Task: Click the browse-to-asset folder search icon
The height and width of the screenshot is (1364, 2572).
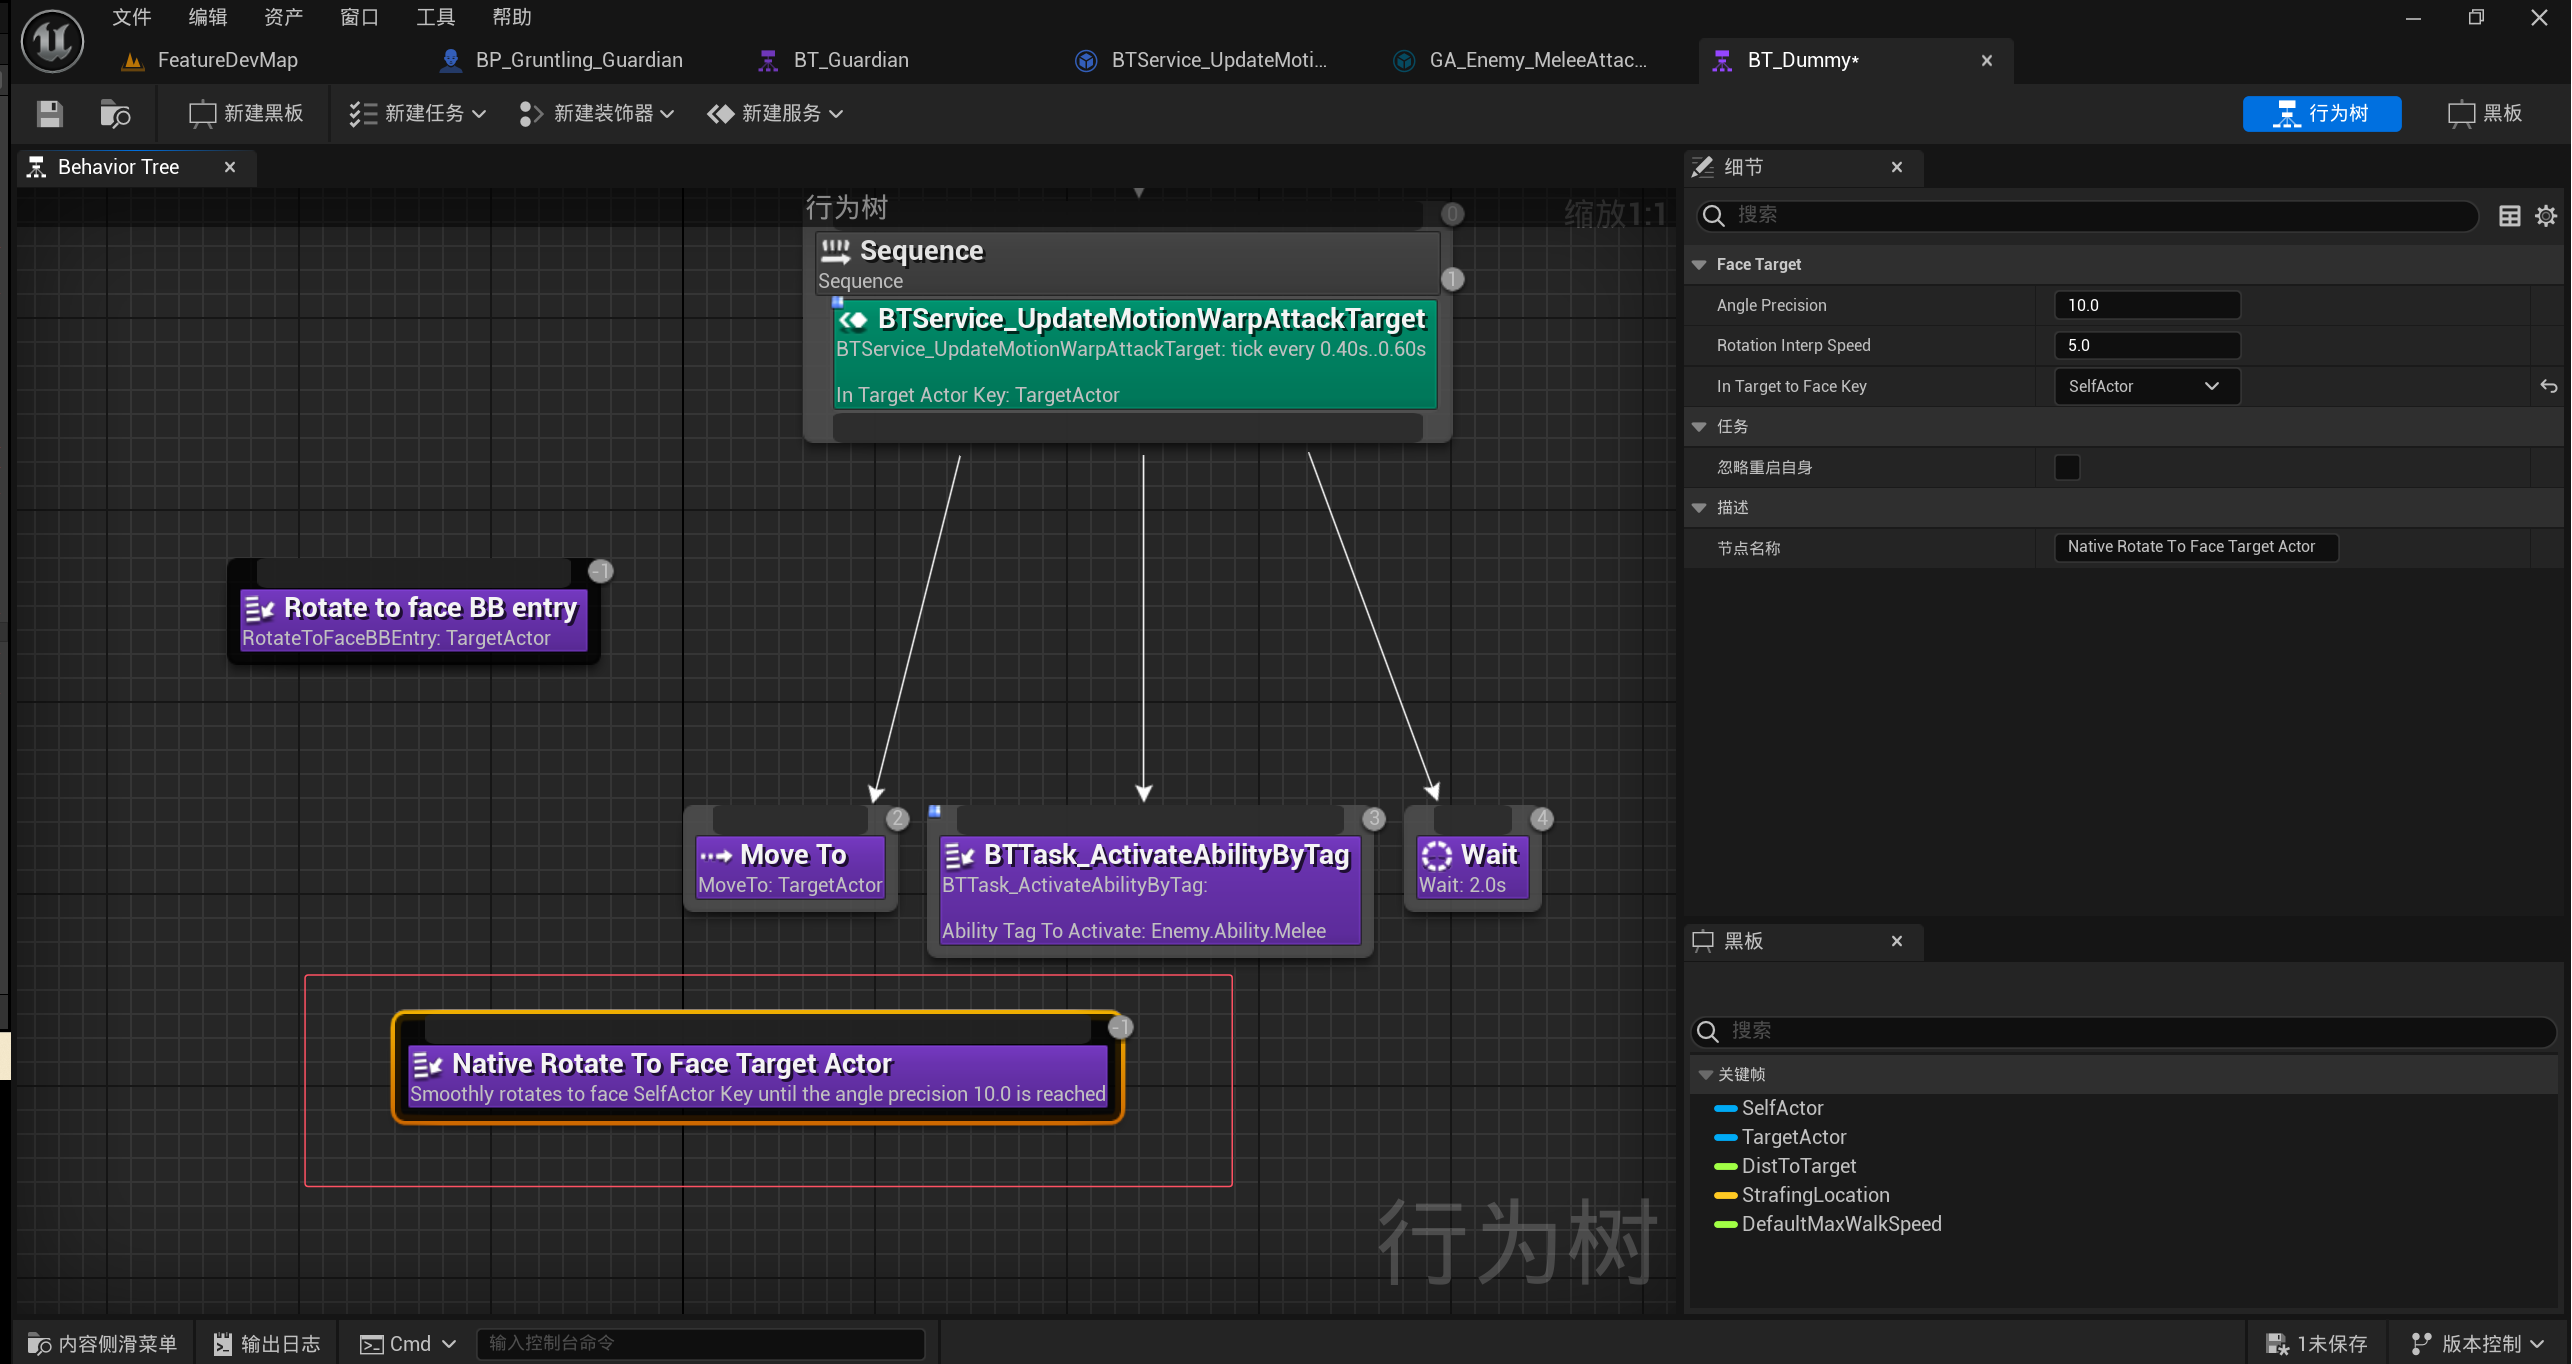Action: (115, 113)
